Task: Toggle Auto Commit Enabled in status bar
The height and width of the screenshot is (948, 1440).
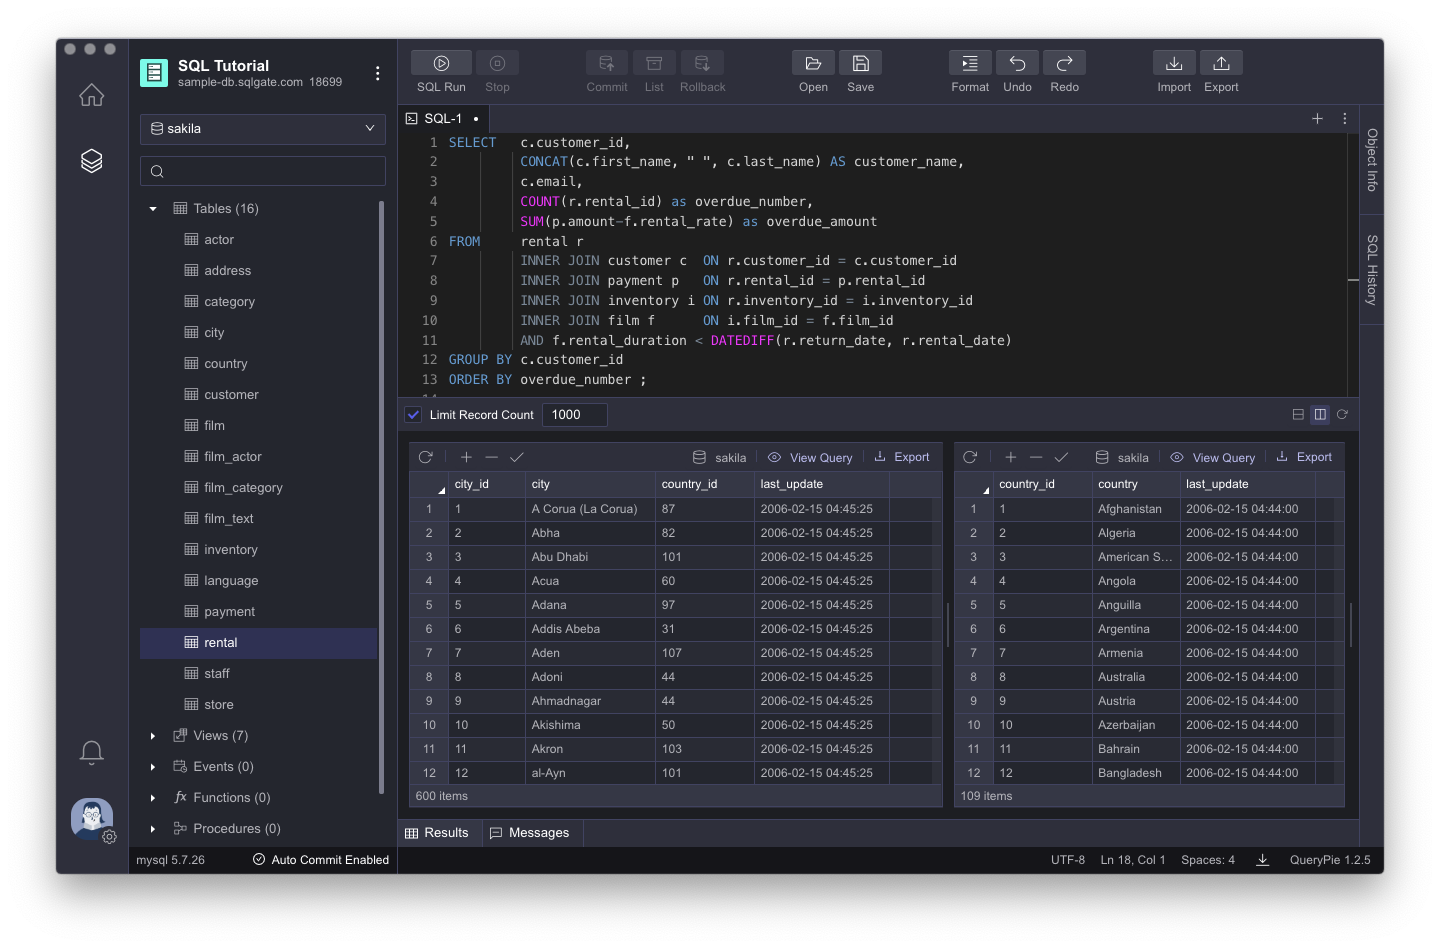Action: [x=320, y=859]
